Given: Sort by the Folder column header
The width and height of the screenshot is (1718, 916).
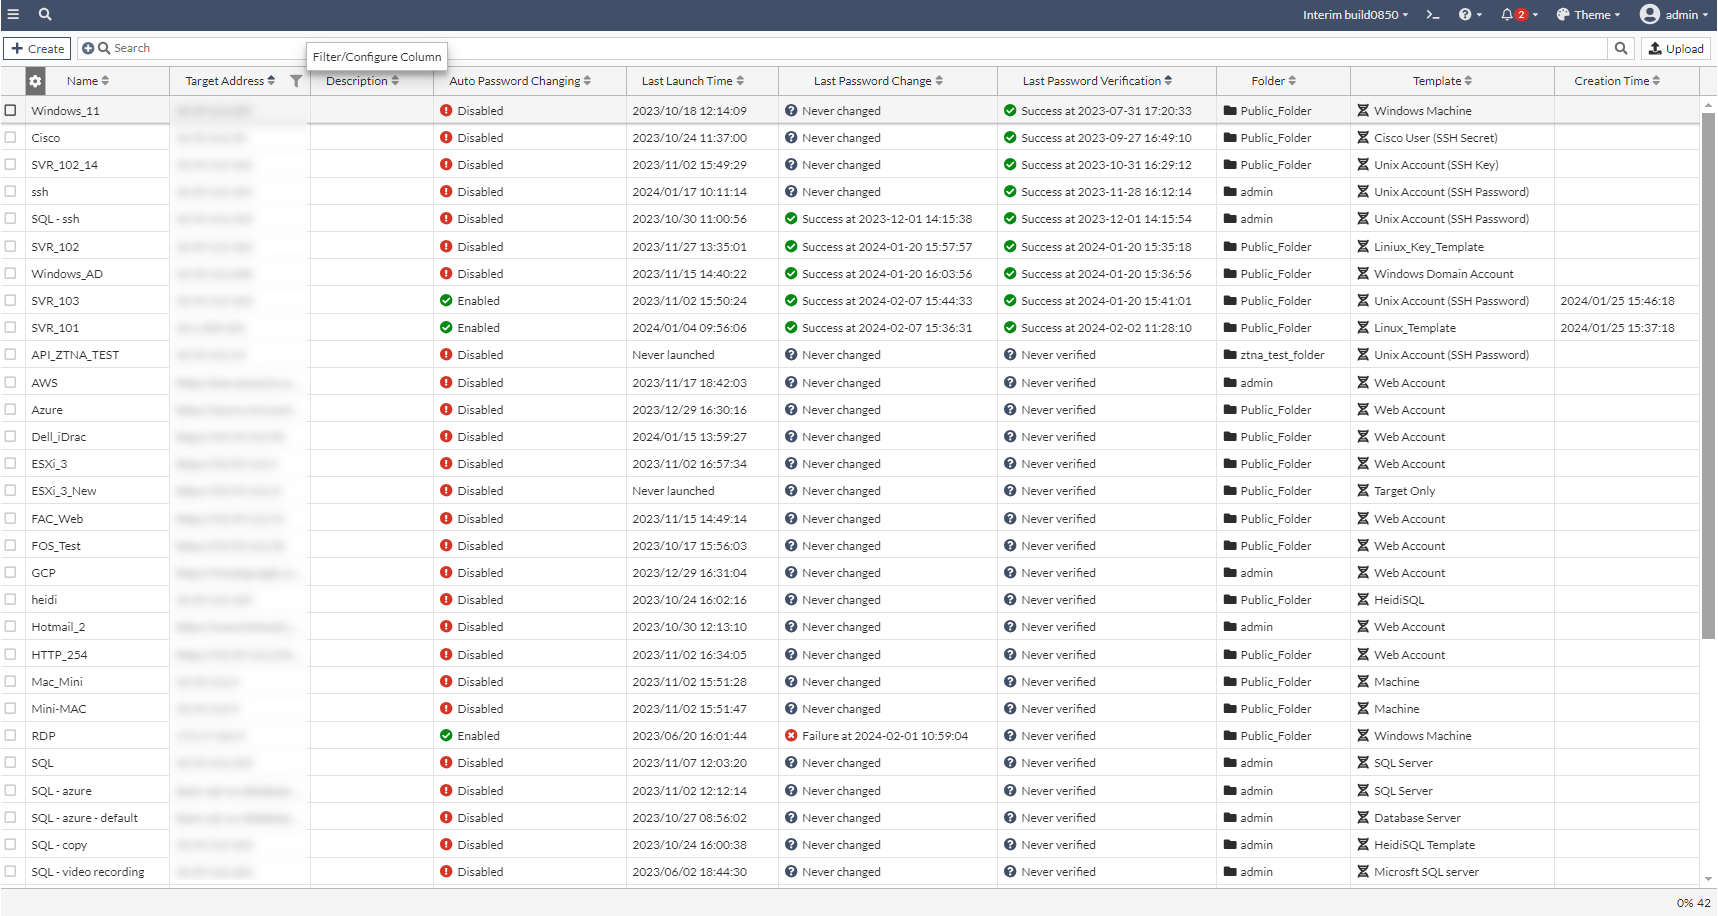Looking at the screenshot, I should [1274, 81].
